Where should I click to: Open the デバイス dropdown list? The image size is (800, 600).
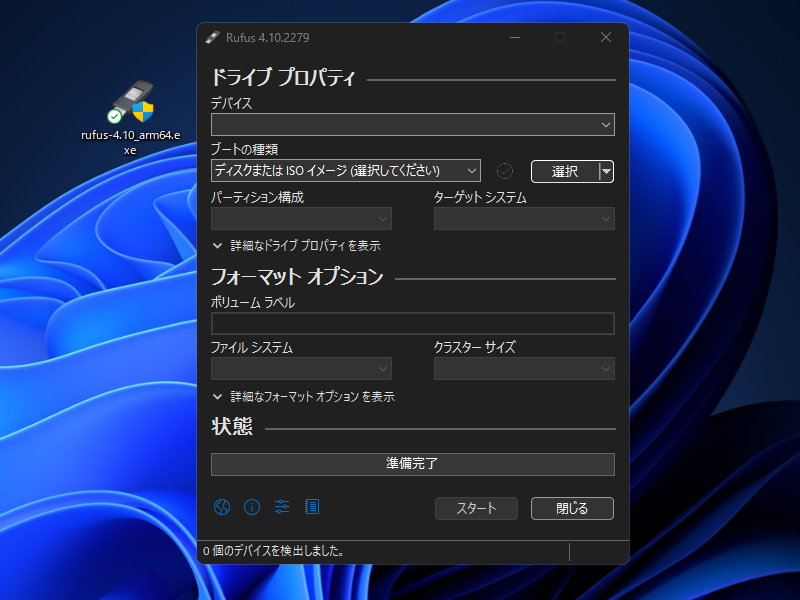(412, 124)
